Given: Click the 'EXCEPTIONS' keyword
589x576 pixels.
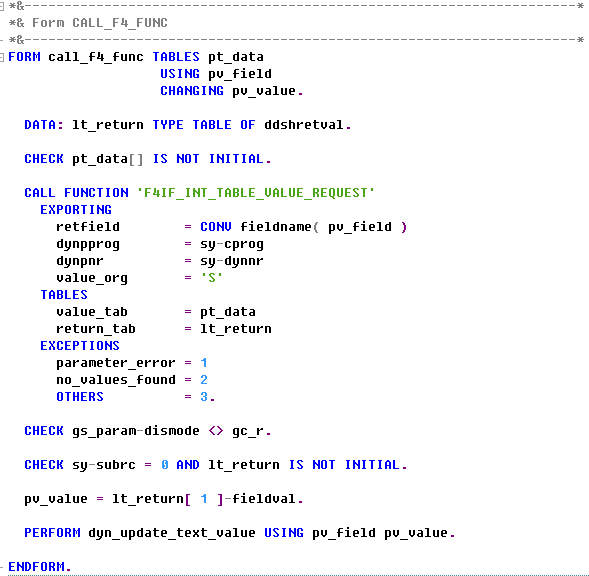Looking at the screenshot, I should tap(80, 346).
